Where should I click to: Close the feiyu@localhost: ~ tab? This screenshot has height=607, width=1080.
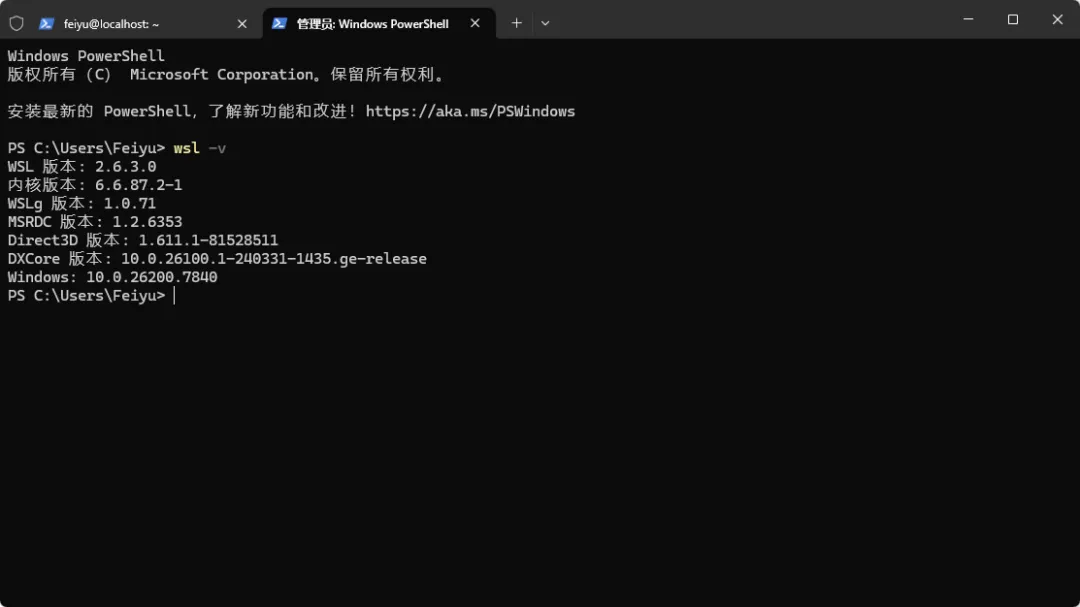[242, 23]
